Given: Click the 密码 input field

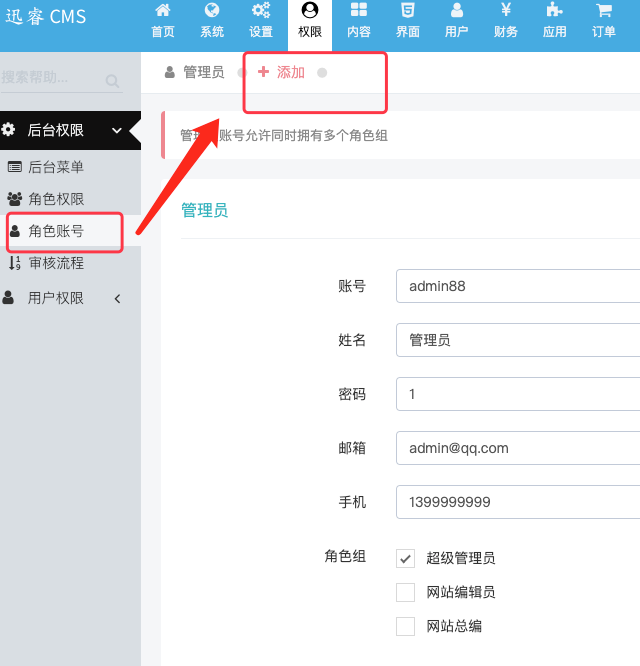Looking at the screenshot, I should click(x=518, y=394).
